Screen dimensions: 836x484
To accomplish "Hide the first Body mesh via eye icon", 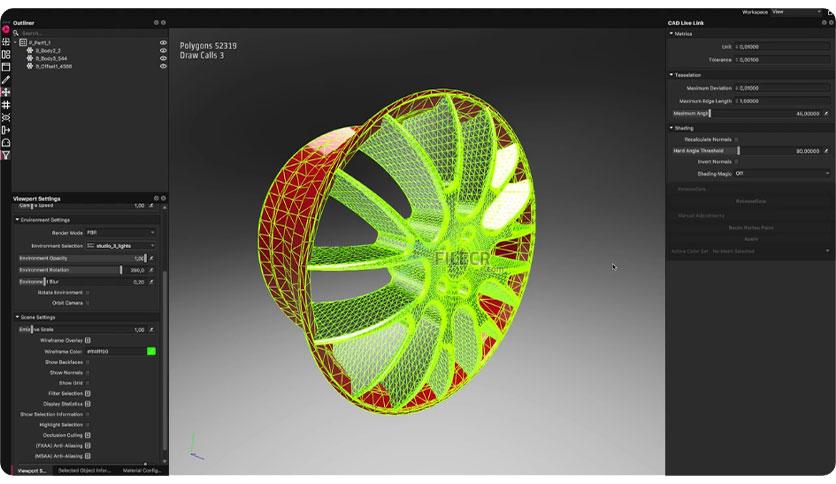I will tap(163, 51).
